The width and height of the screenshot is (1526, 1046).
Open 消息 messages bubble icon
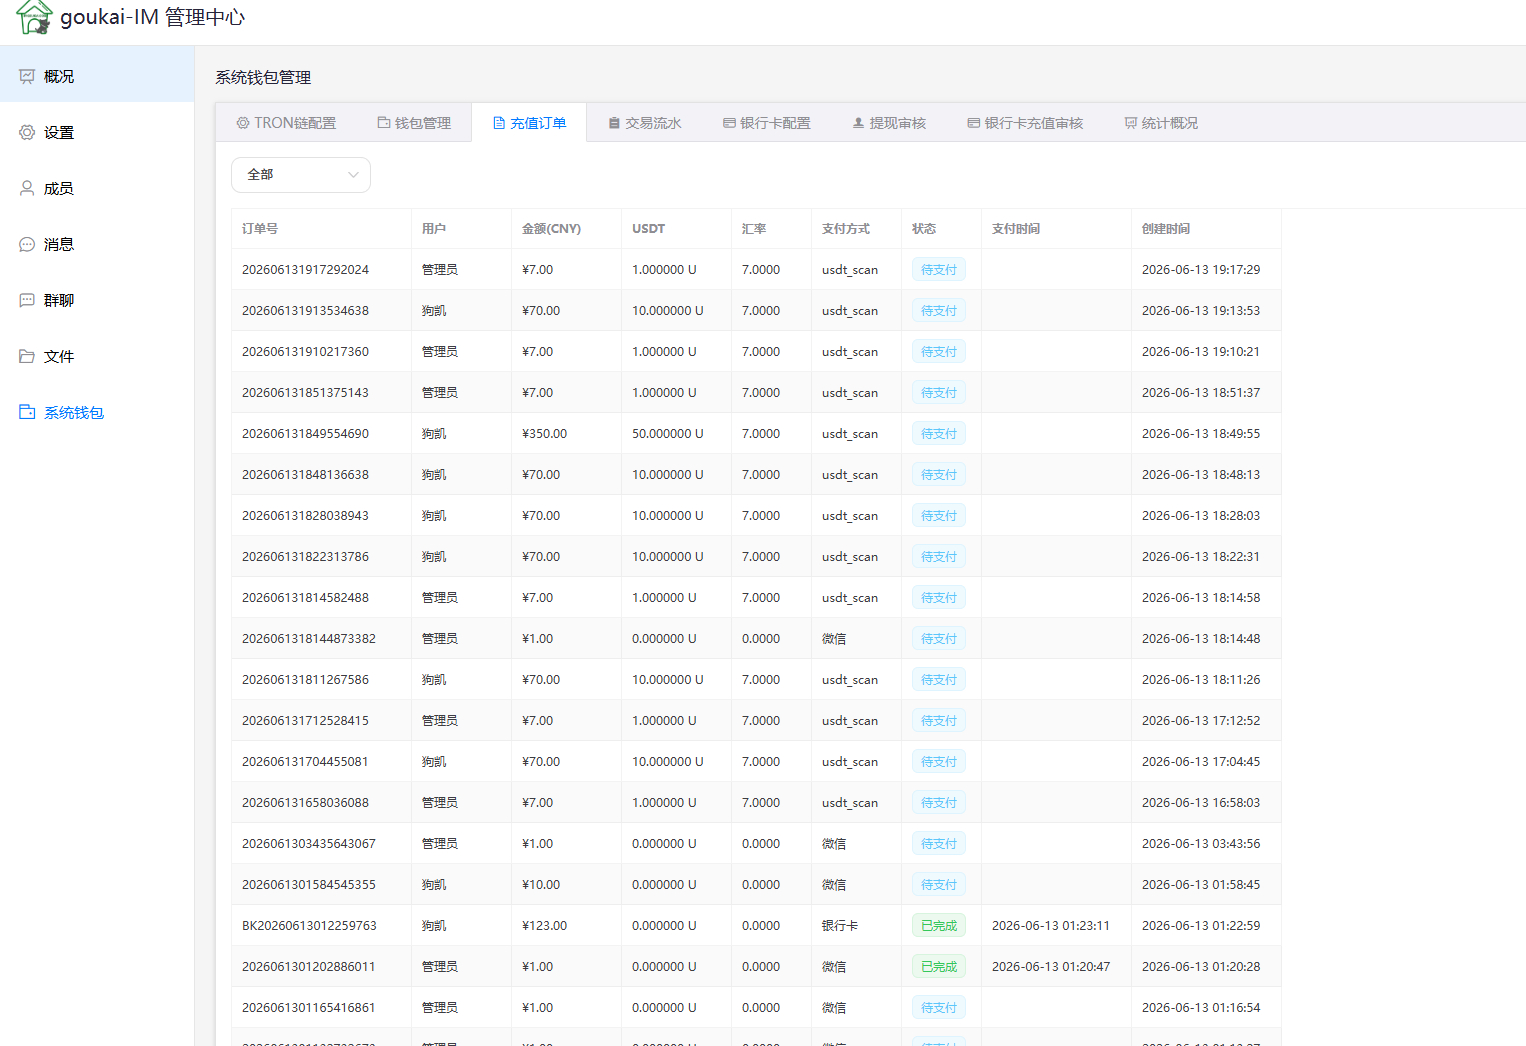27,244
